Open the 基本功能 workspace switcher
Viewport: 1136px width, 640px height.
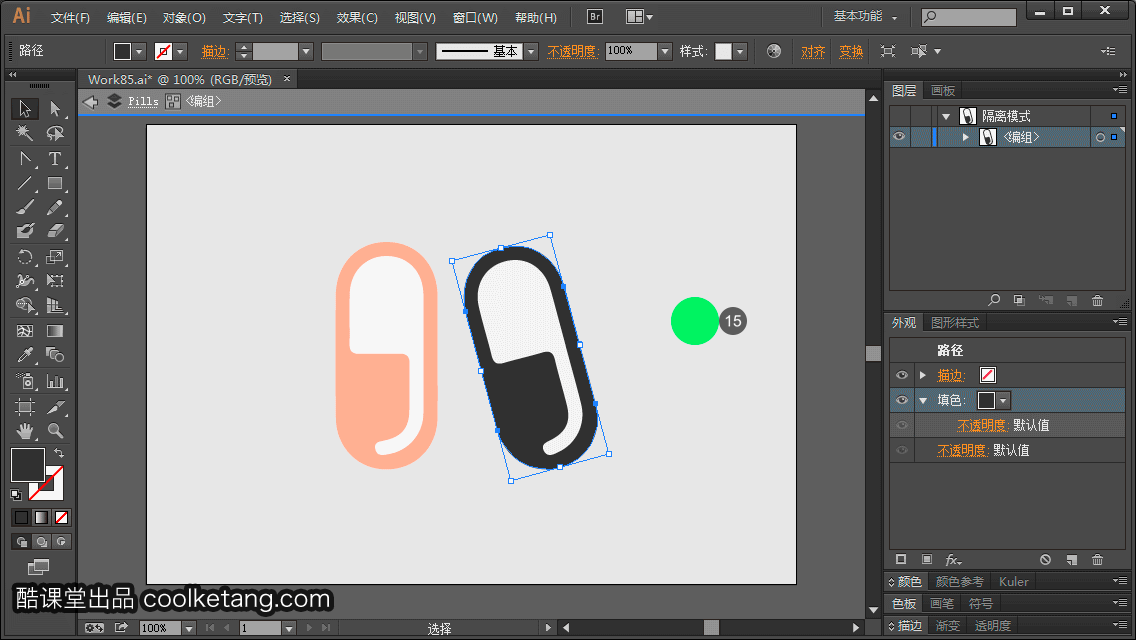tap(866, 16)
